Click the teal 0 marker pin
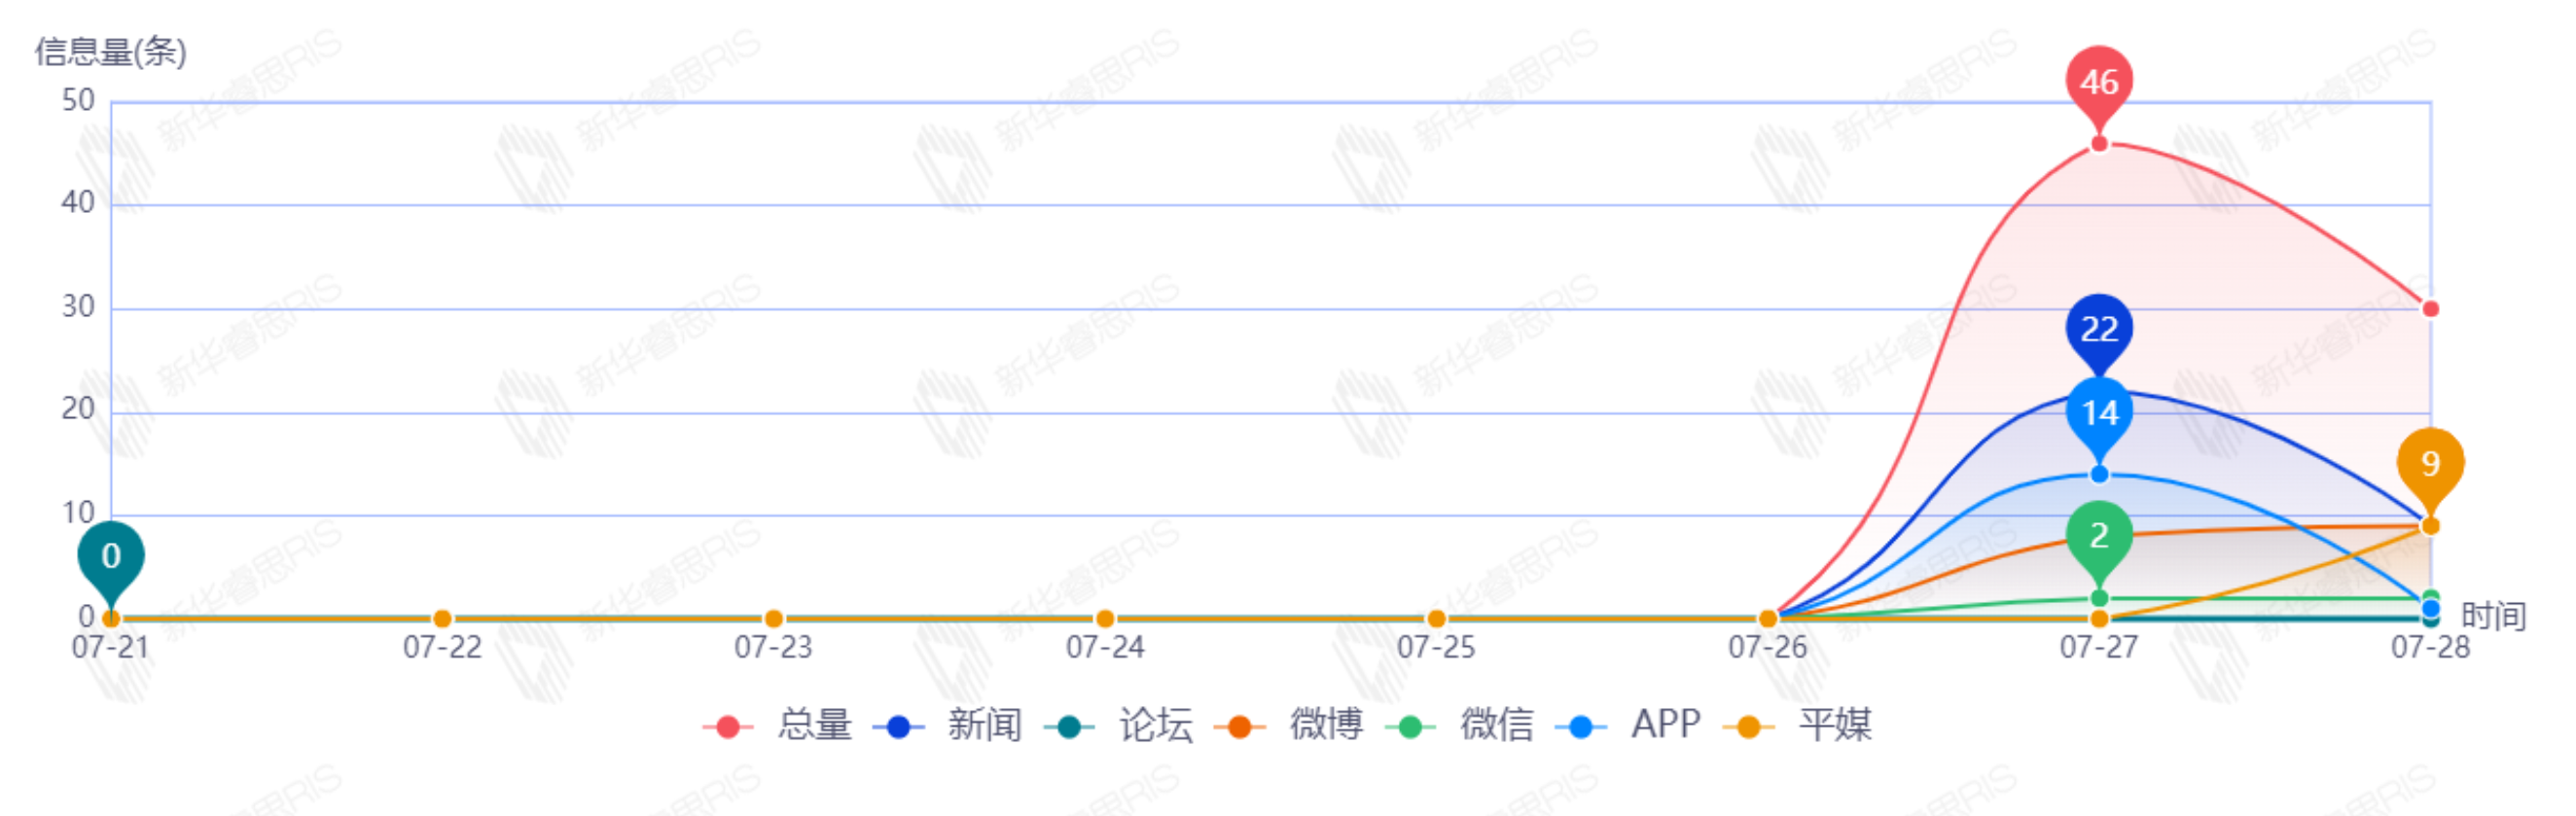 coord(111,555)
